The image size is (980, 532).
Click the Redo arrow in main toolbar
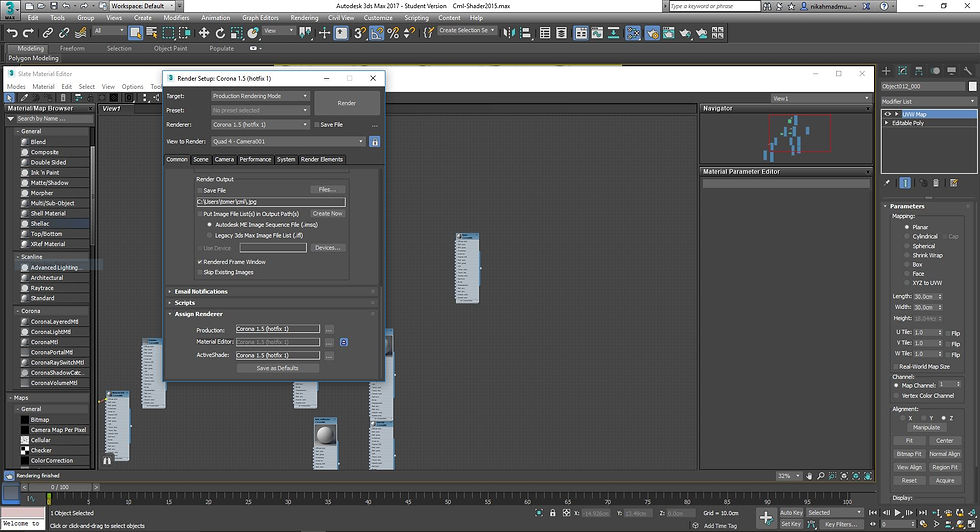(28, 33)
